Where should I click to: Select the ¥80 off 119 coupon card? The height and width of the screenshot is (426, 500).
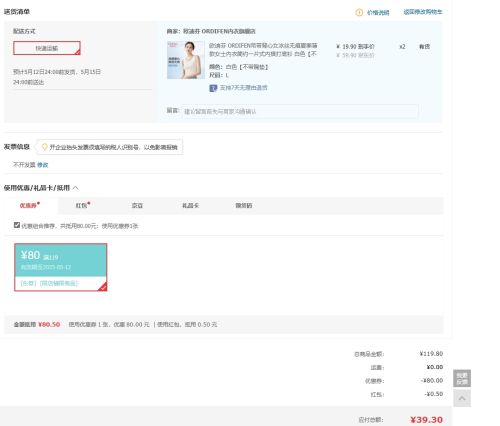[x=61, y=267]
